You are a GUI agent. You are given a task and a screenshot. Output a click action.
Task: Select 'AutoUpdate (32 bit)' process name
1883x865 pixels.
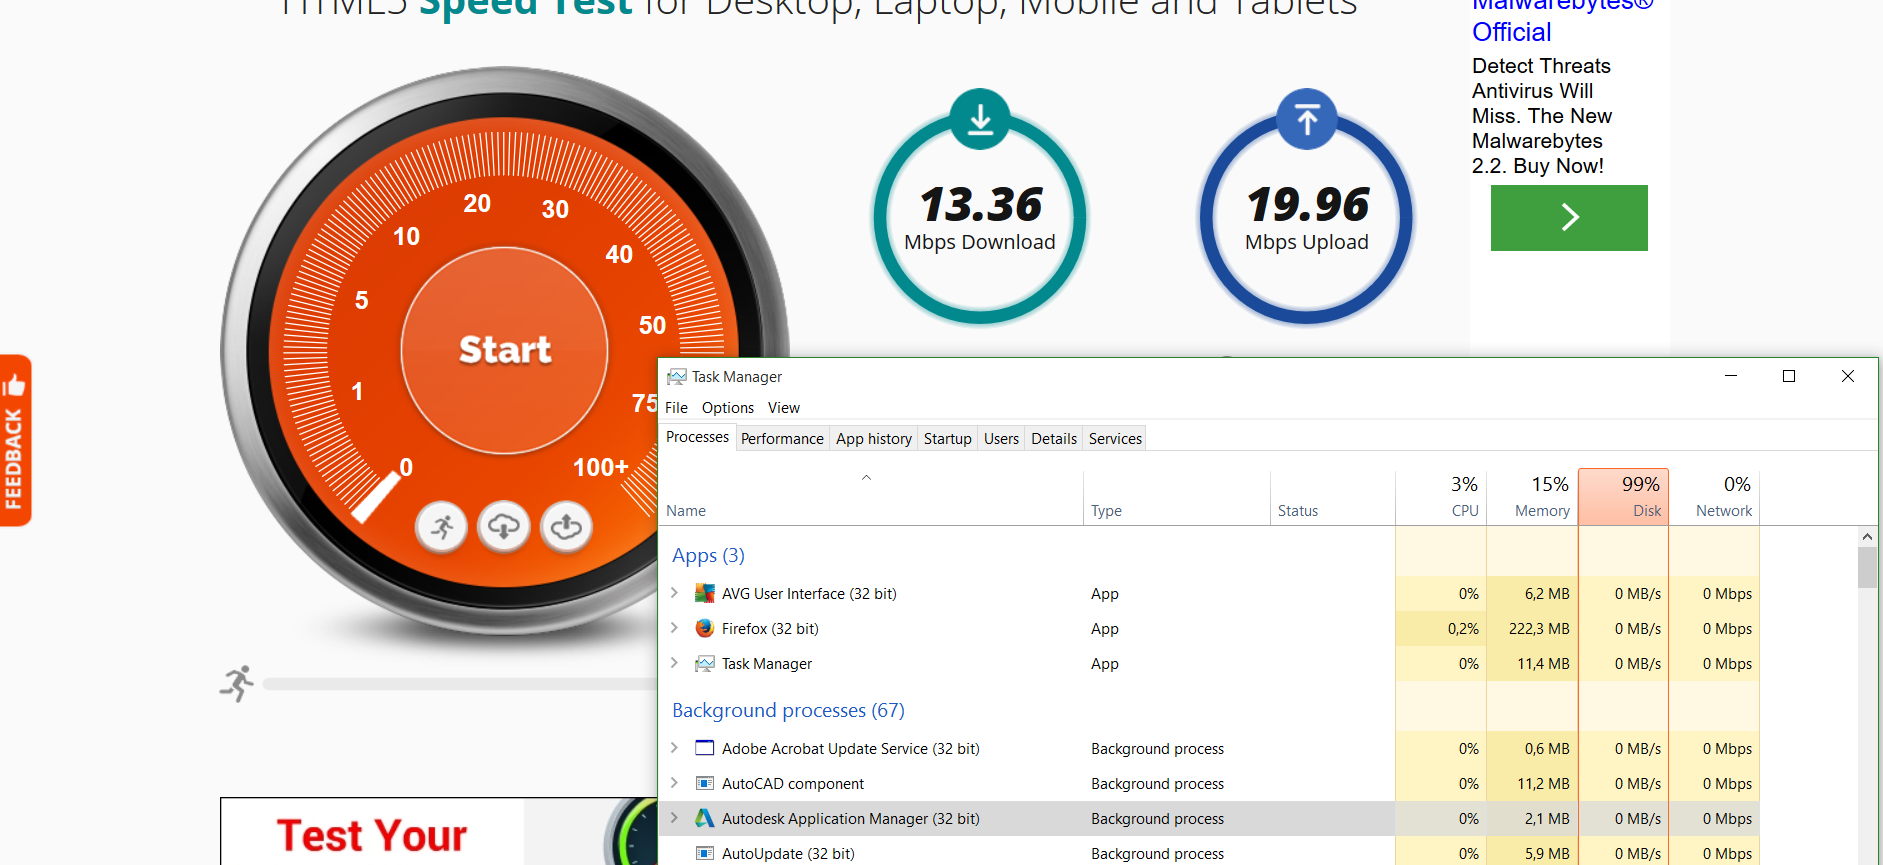click(x=788, y=853)
